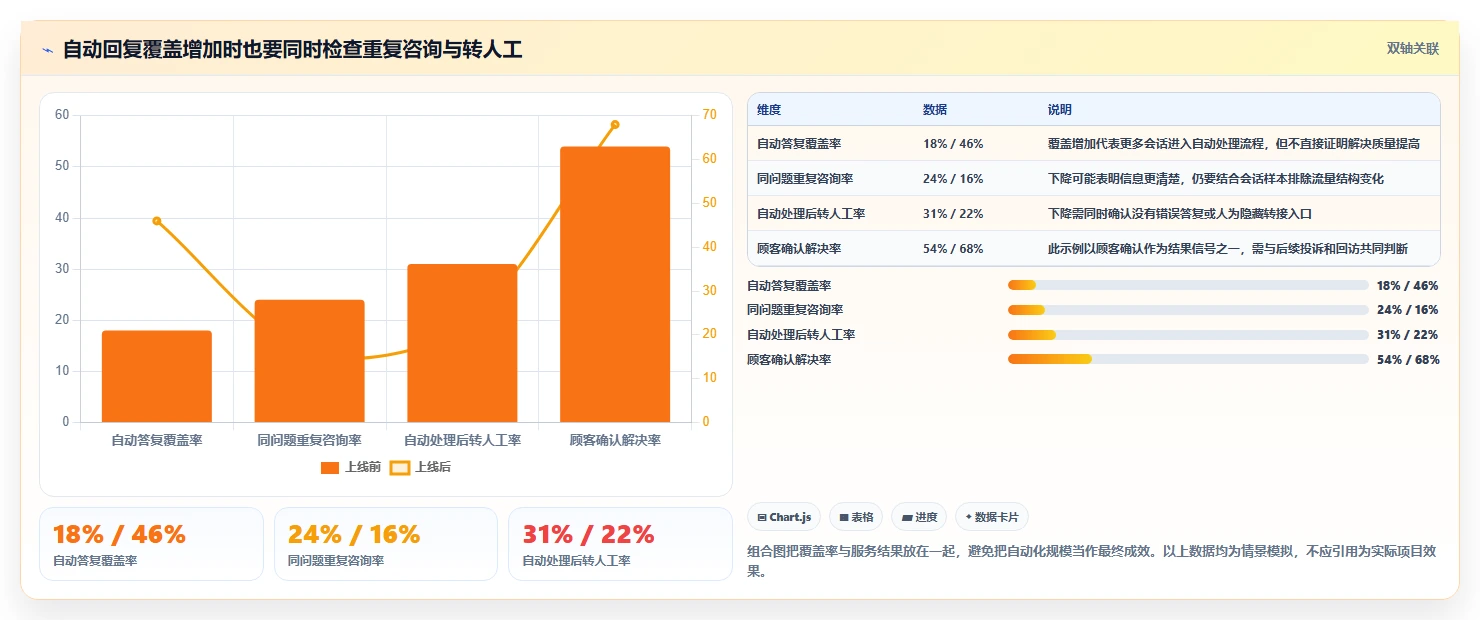Click the line point above 自动答复覆盖率 bar
The width and height of the screenshot is (1480, 620).
tap(157, 221)
